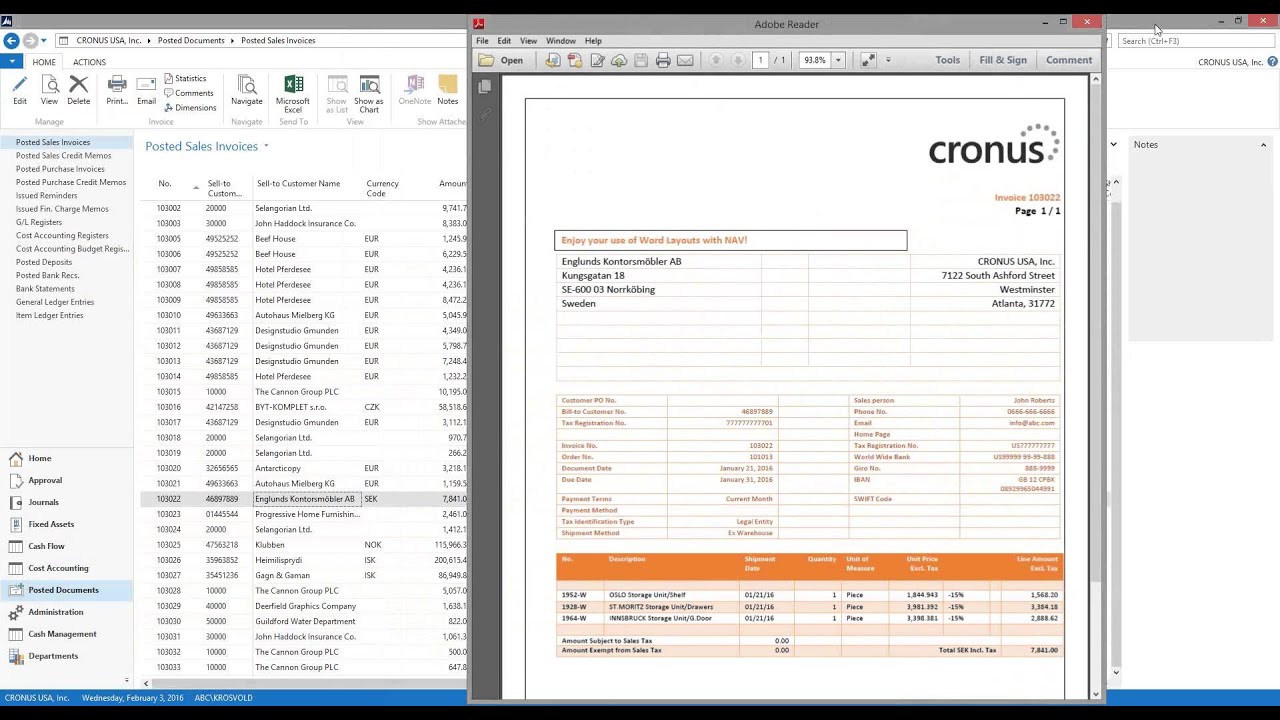Click Adobe Reader email envelope icon
The width and height of the screenshot is (1280, 720).
[x=685, y=60]
